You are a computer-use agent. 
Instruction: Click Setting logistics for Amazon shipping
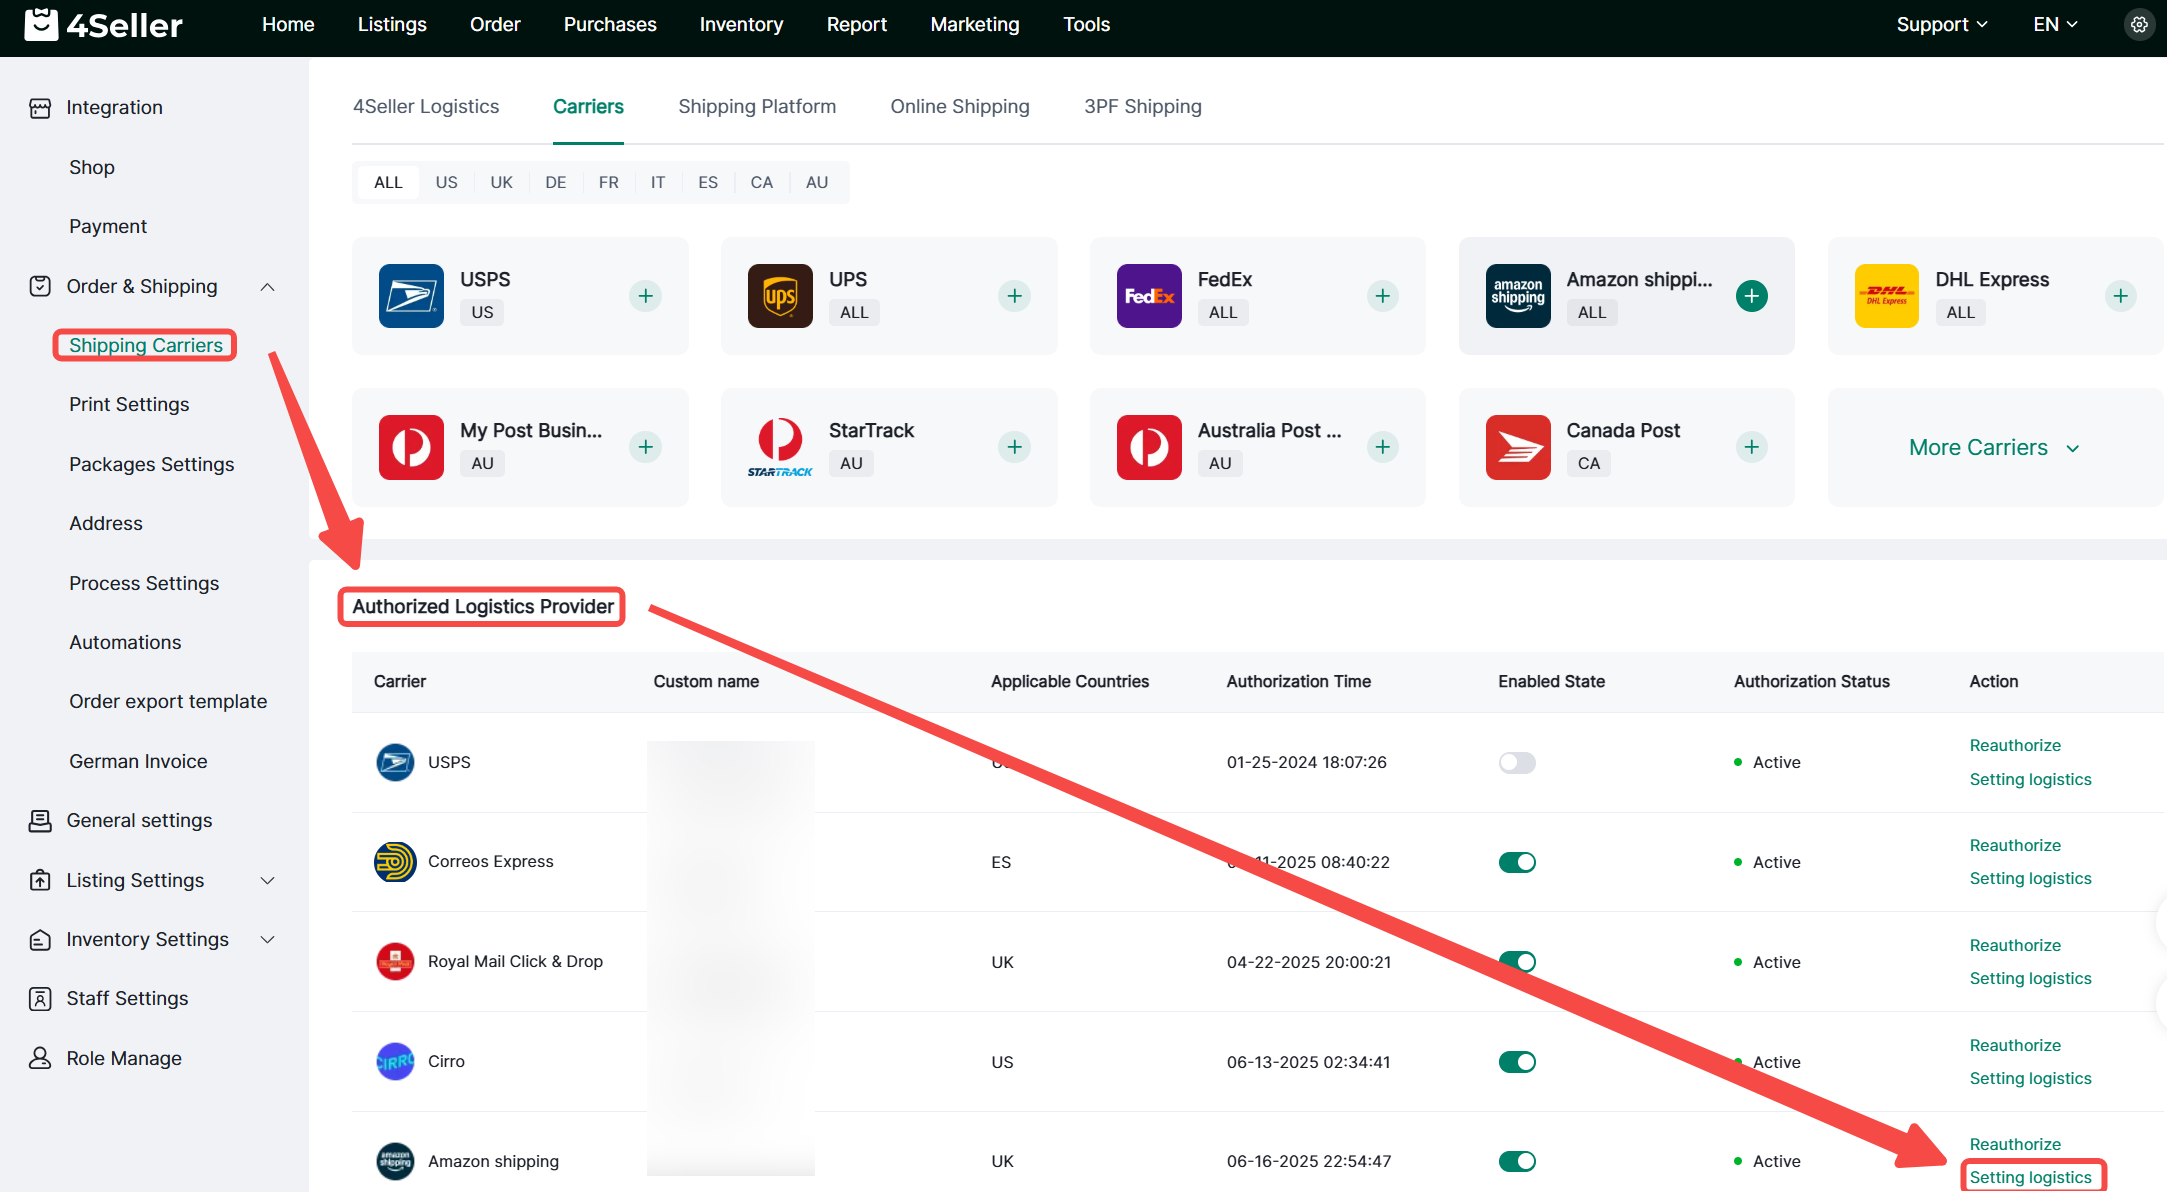(x=2030, y=1177)
